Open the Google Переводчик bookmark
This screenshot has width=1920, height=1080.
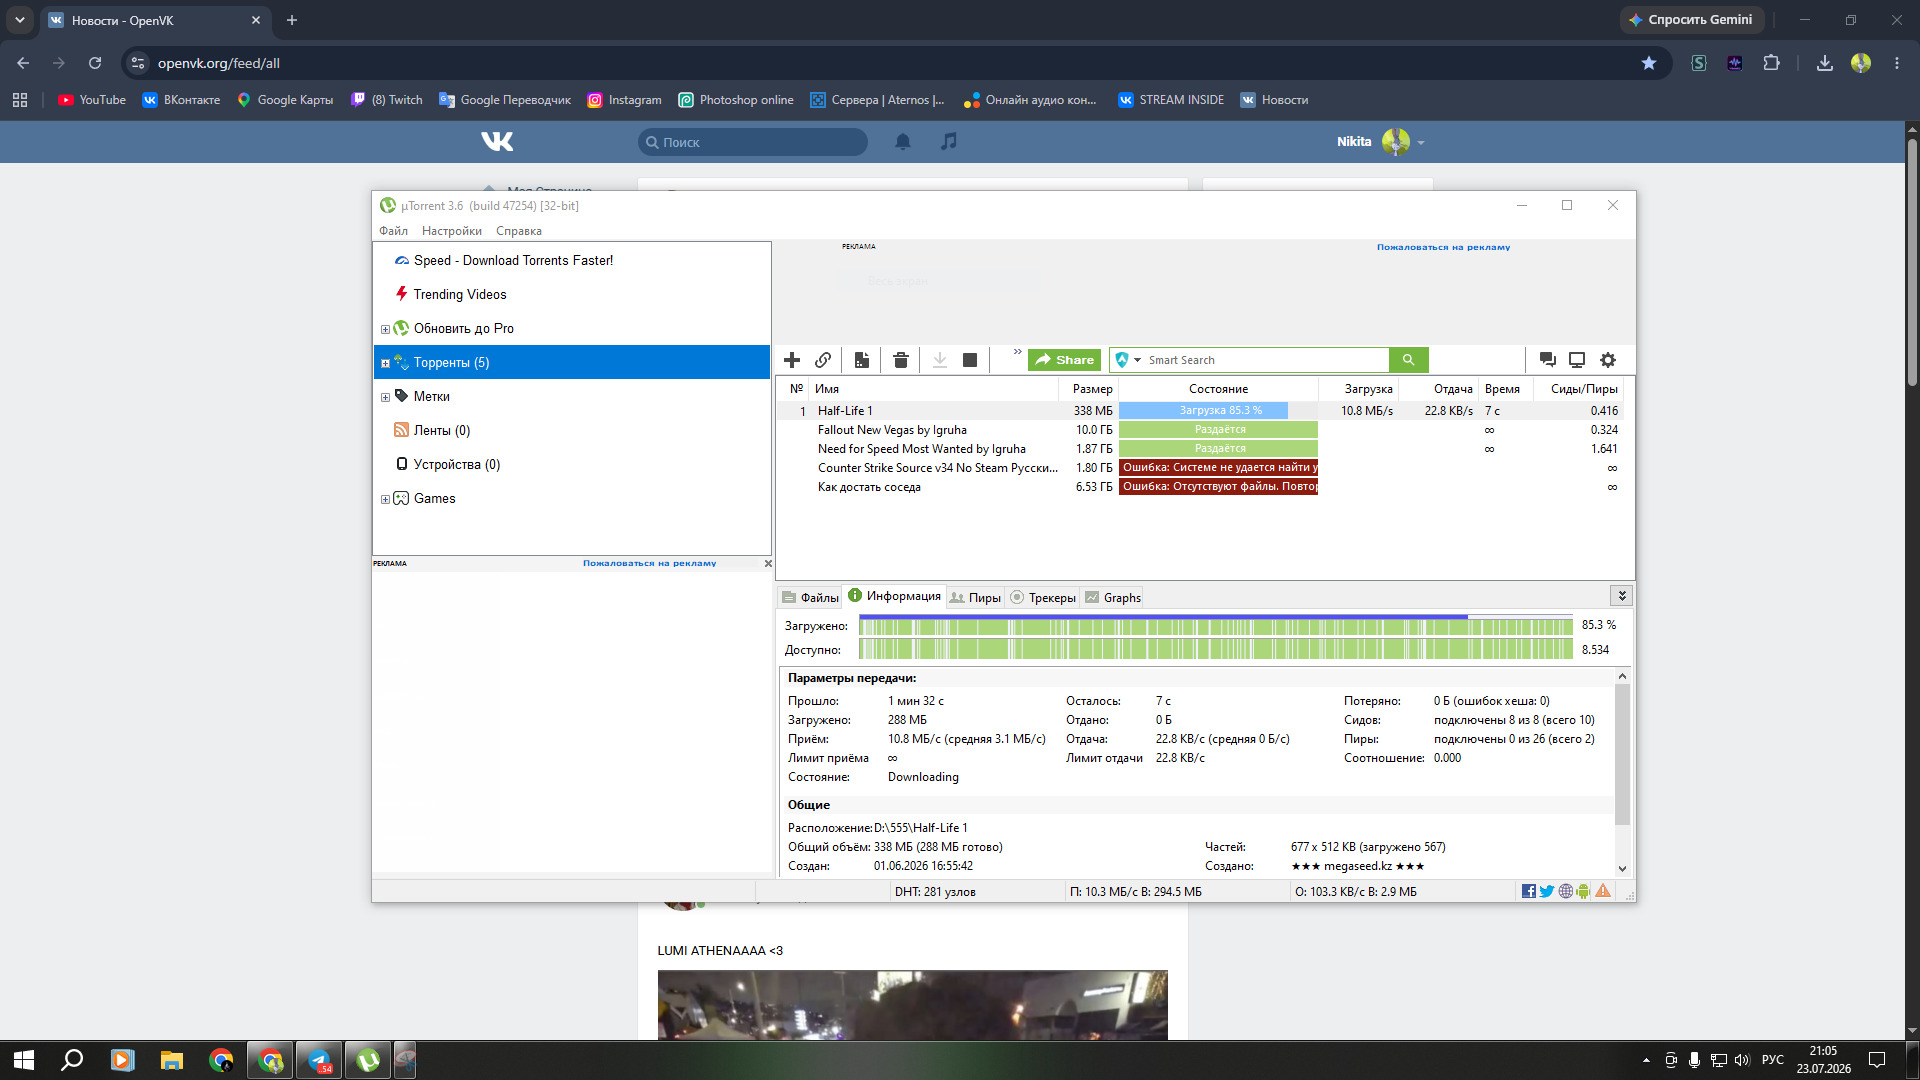click(505, 100)
